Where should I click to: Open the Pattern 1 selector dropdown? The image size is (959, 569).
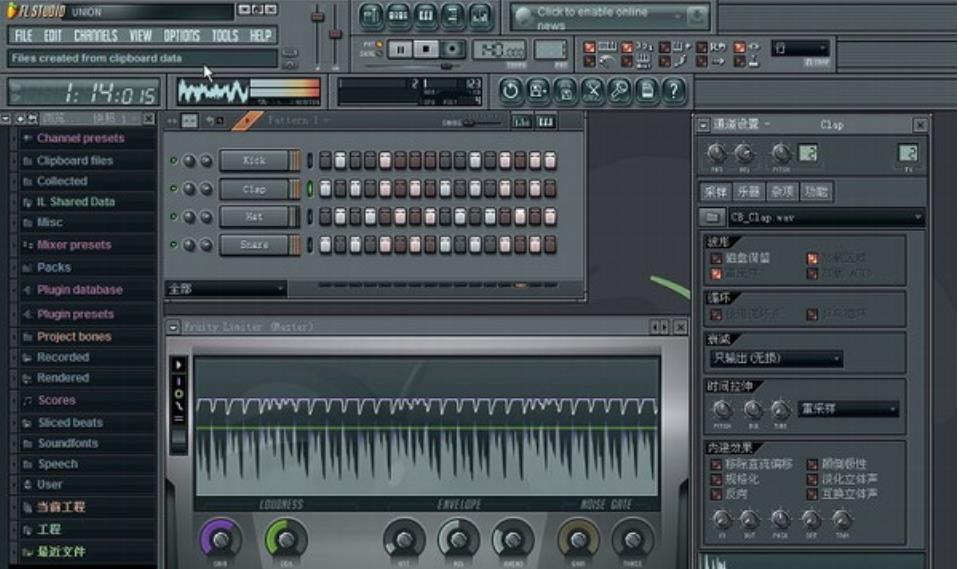point(298,121)
